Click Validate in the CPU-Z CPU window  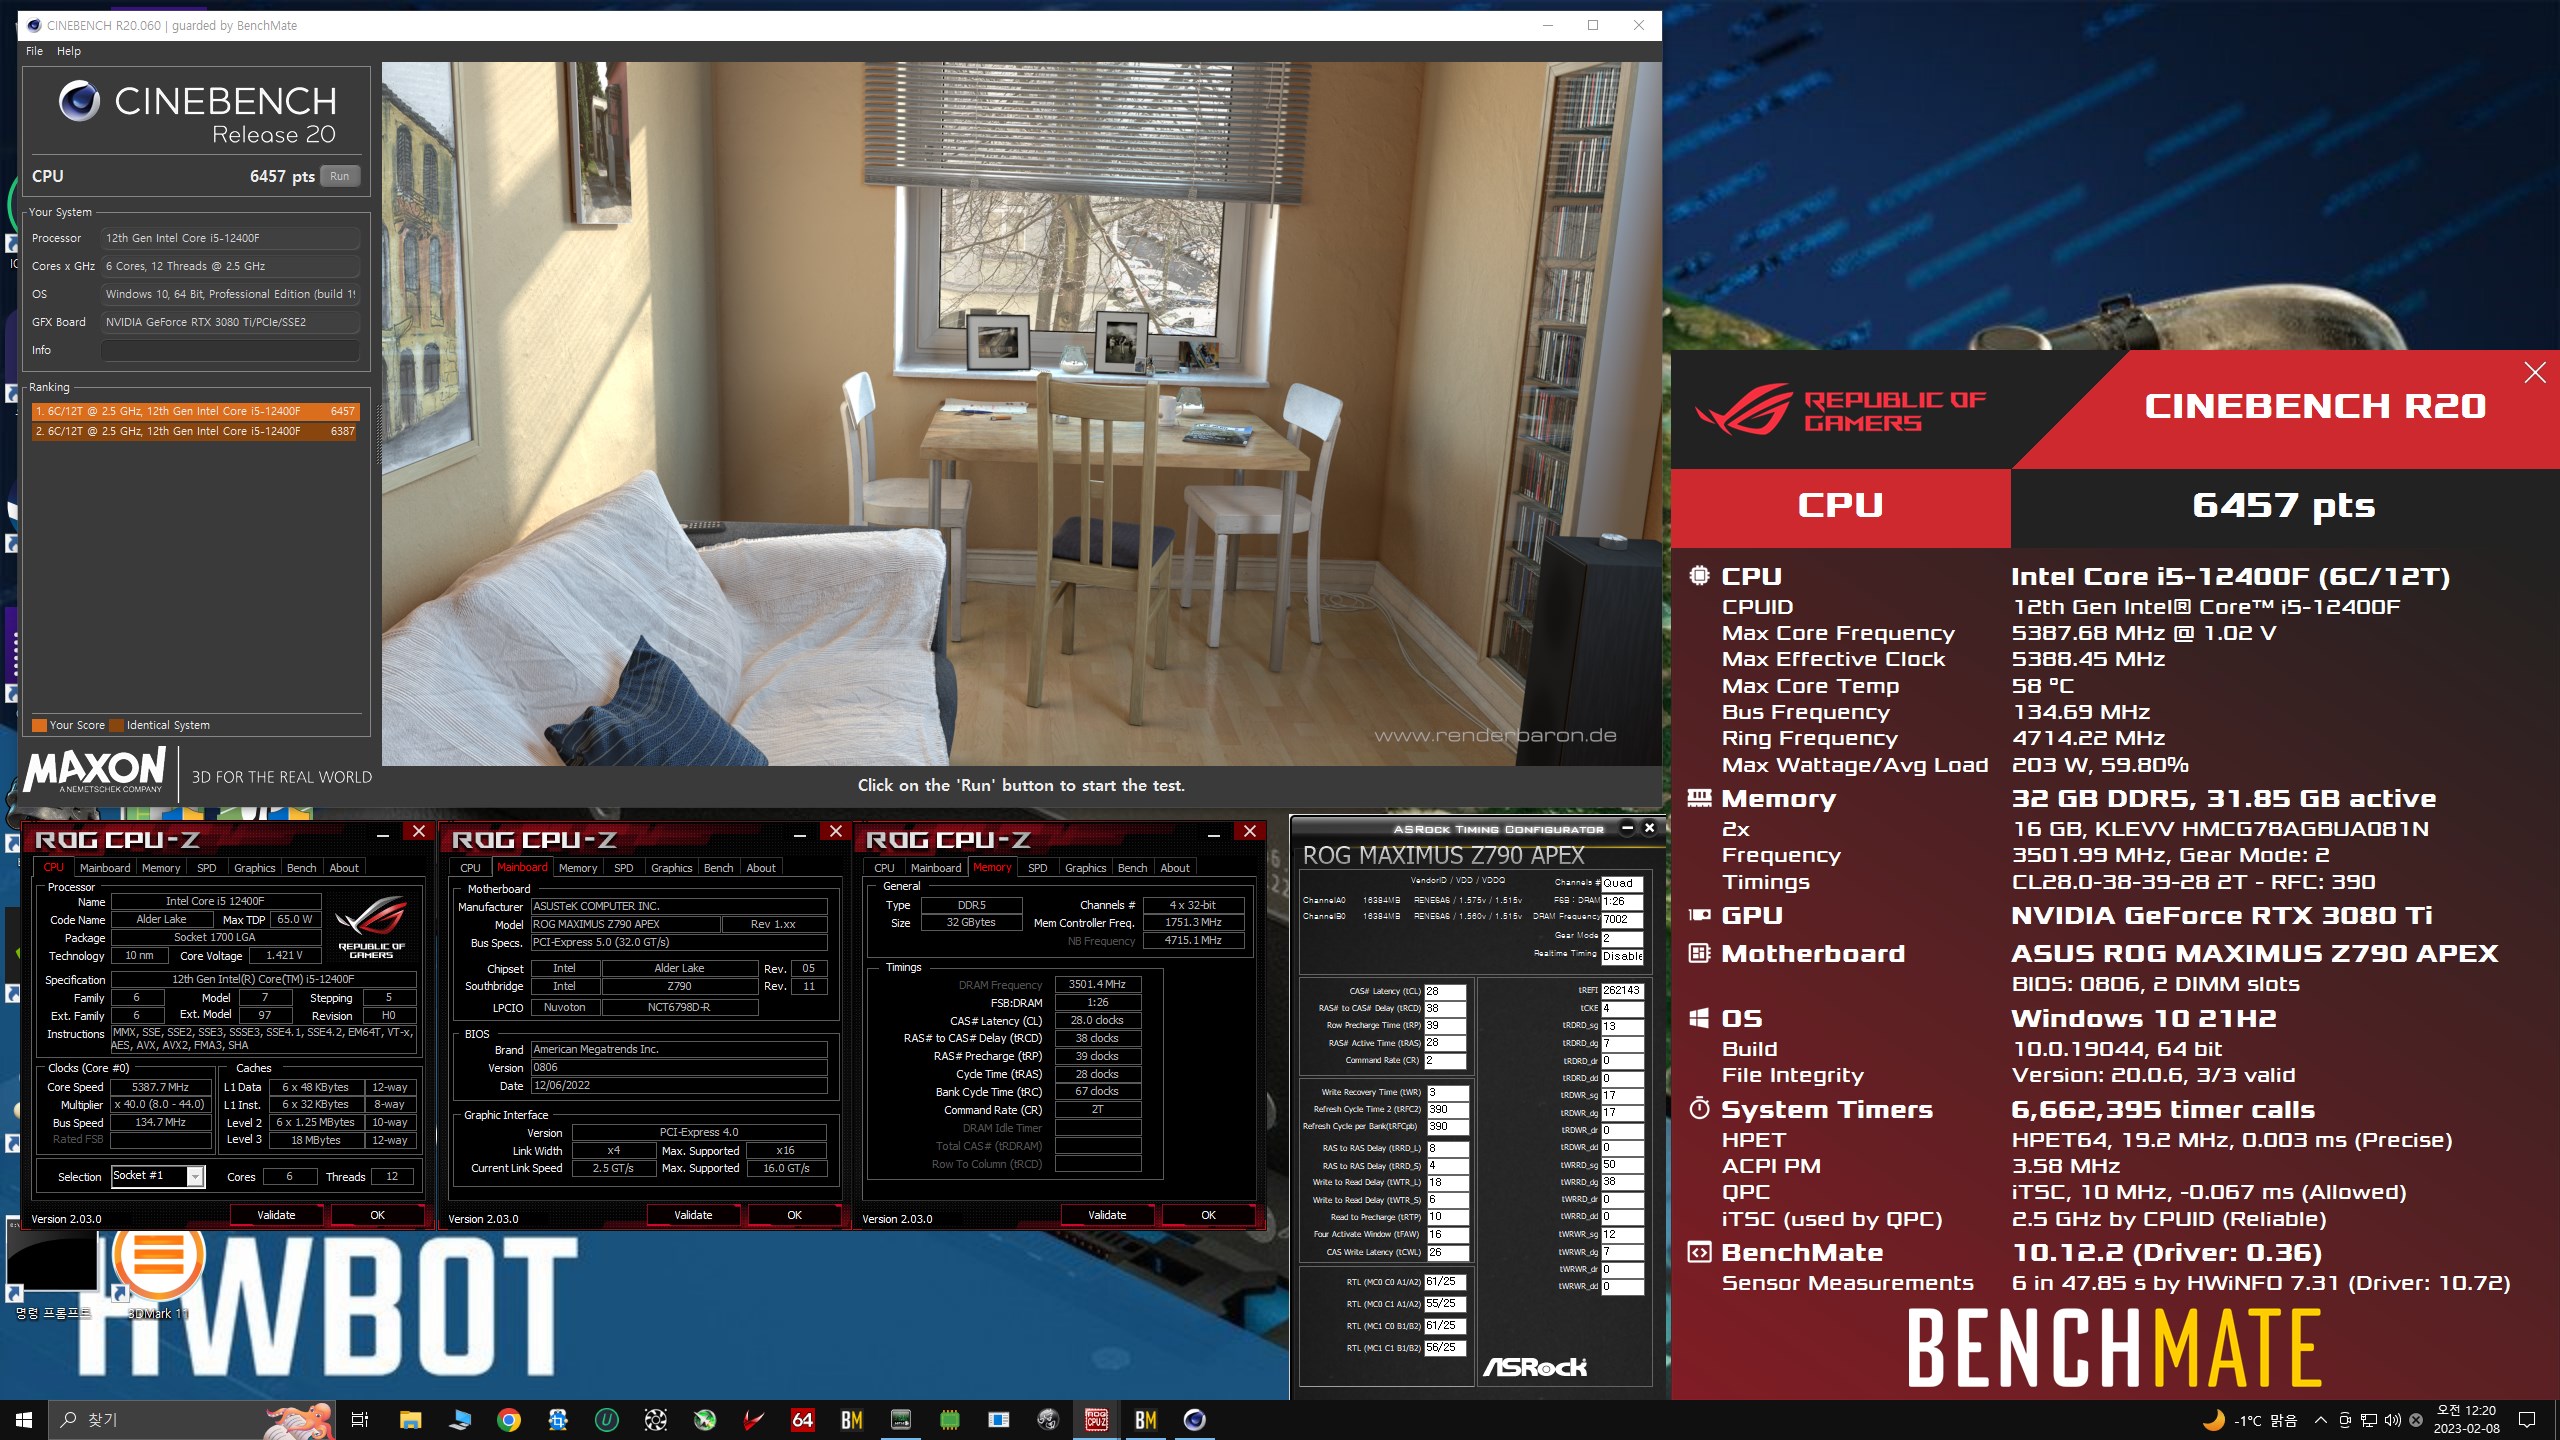(x=276, y=1215)
